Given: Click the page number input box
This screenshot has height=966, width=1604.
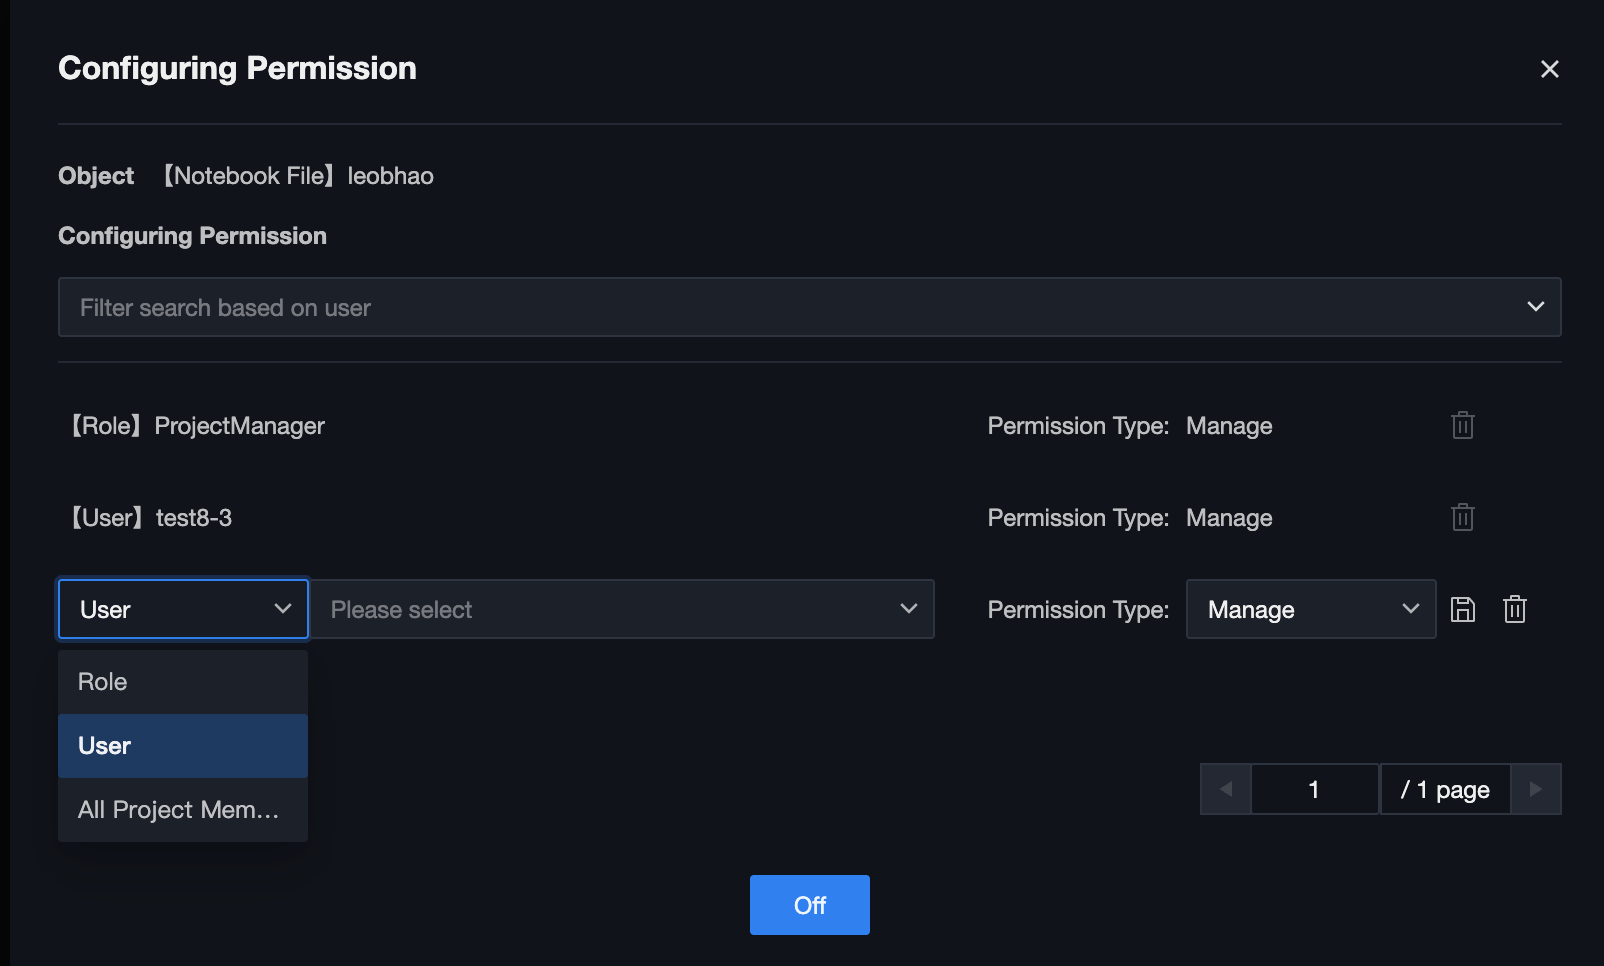Looking at the screenshot, I should coord(1314,790).
